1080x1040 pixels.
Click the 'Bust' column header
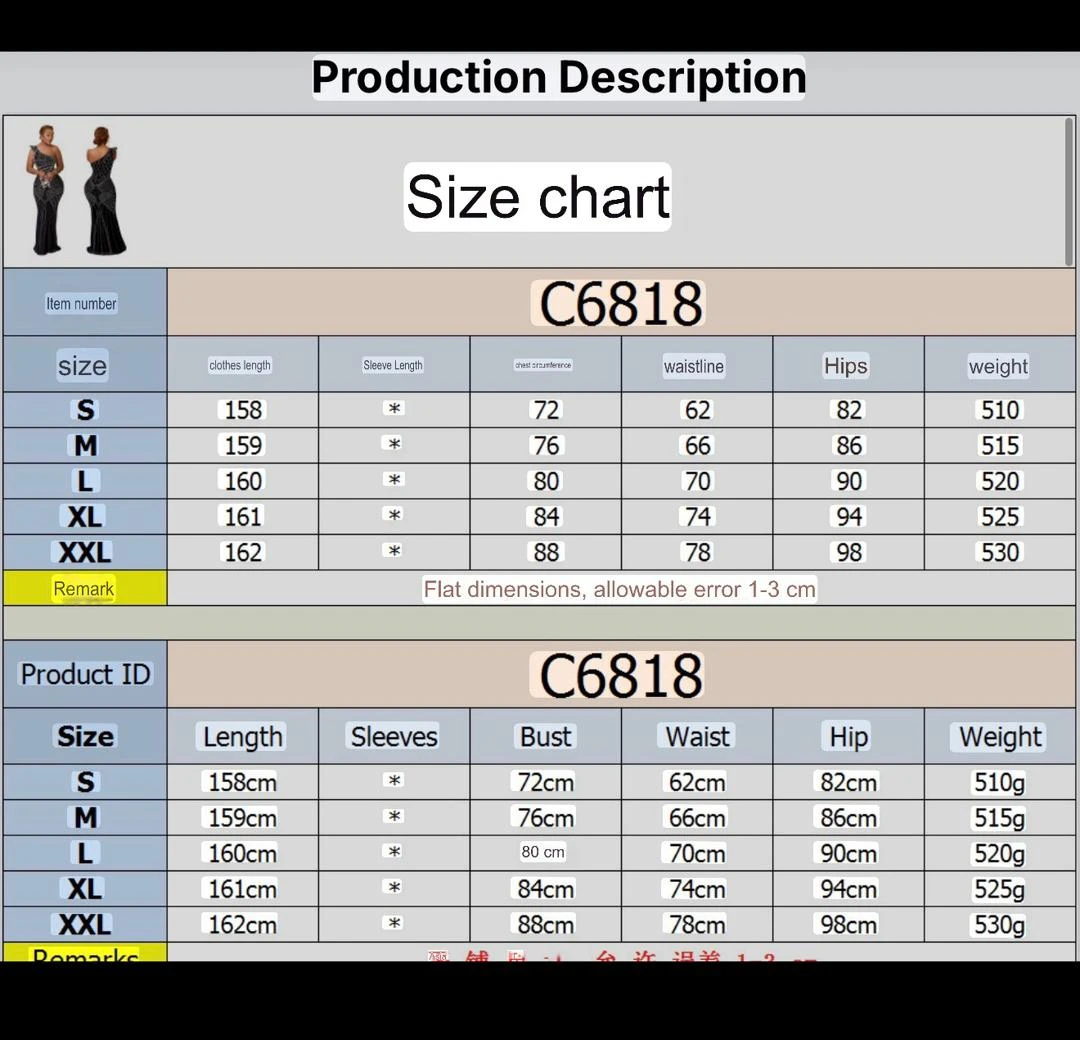click(x=544, y=737)
